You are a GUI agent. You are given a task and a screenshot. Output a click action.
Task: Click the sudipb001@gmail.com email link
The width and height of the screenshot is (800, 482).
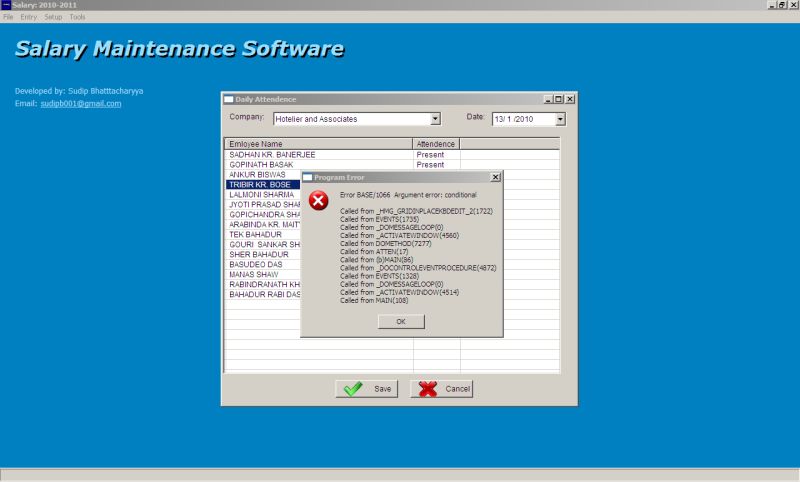click(x=81, y=103)
